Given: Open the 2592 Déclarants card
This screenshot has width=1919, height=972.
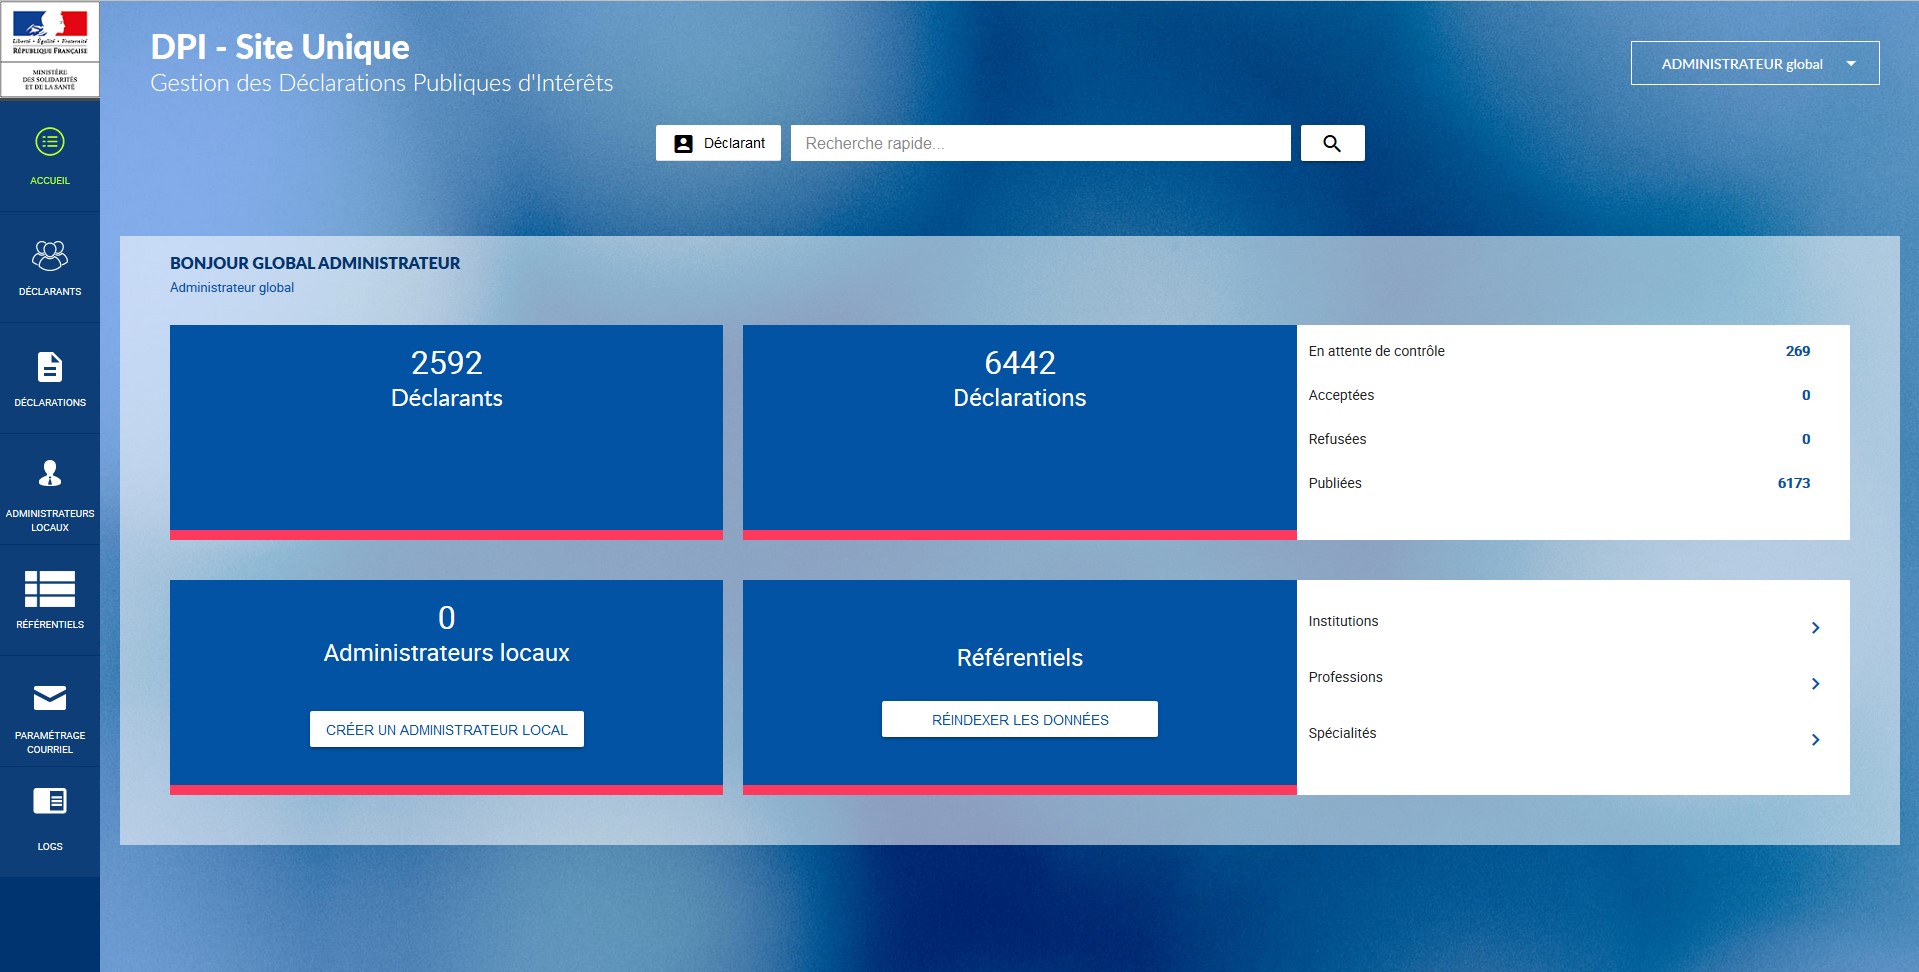Looking at the screenshot, I should point(446,432).
